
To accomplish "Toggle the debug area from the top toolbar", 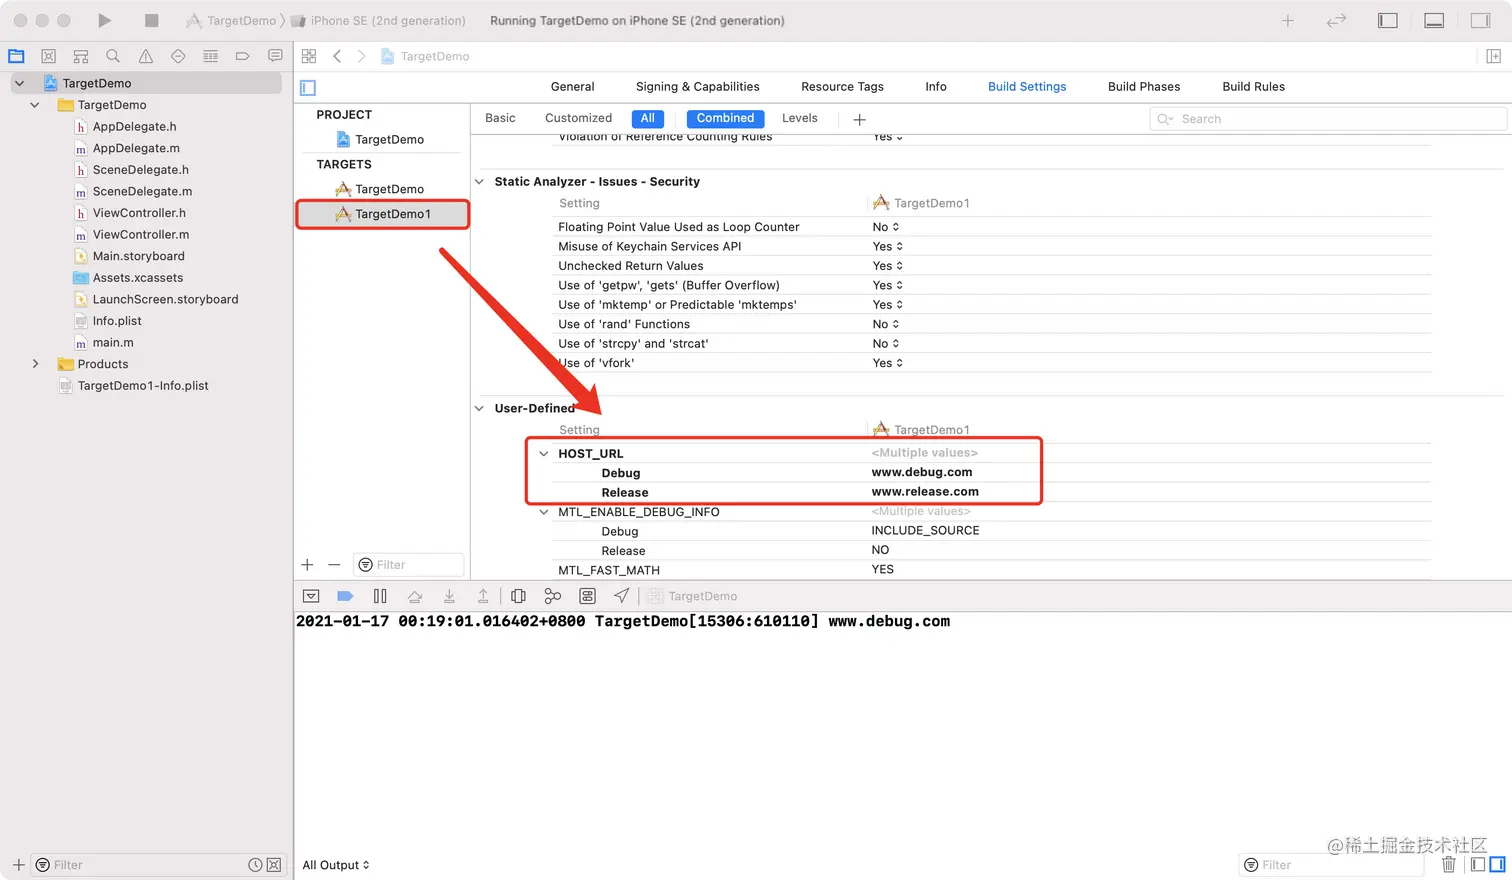I will tap(1434, 20).
